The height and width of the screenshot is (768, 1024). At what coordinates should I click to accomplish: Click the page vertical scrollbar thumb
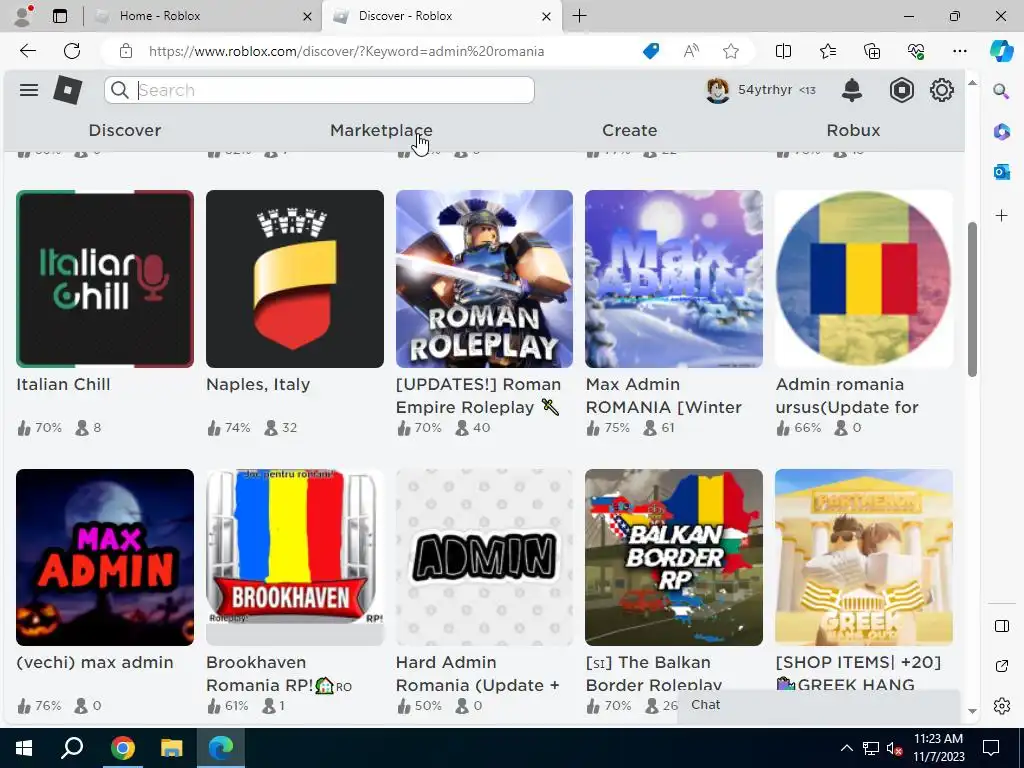pos(972,299)
